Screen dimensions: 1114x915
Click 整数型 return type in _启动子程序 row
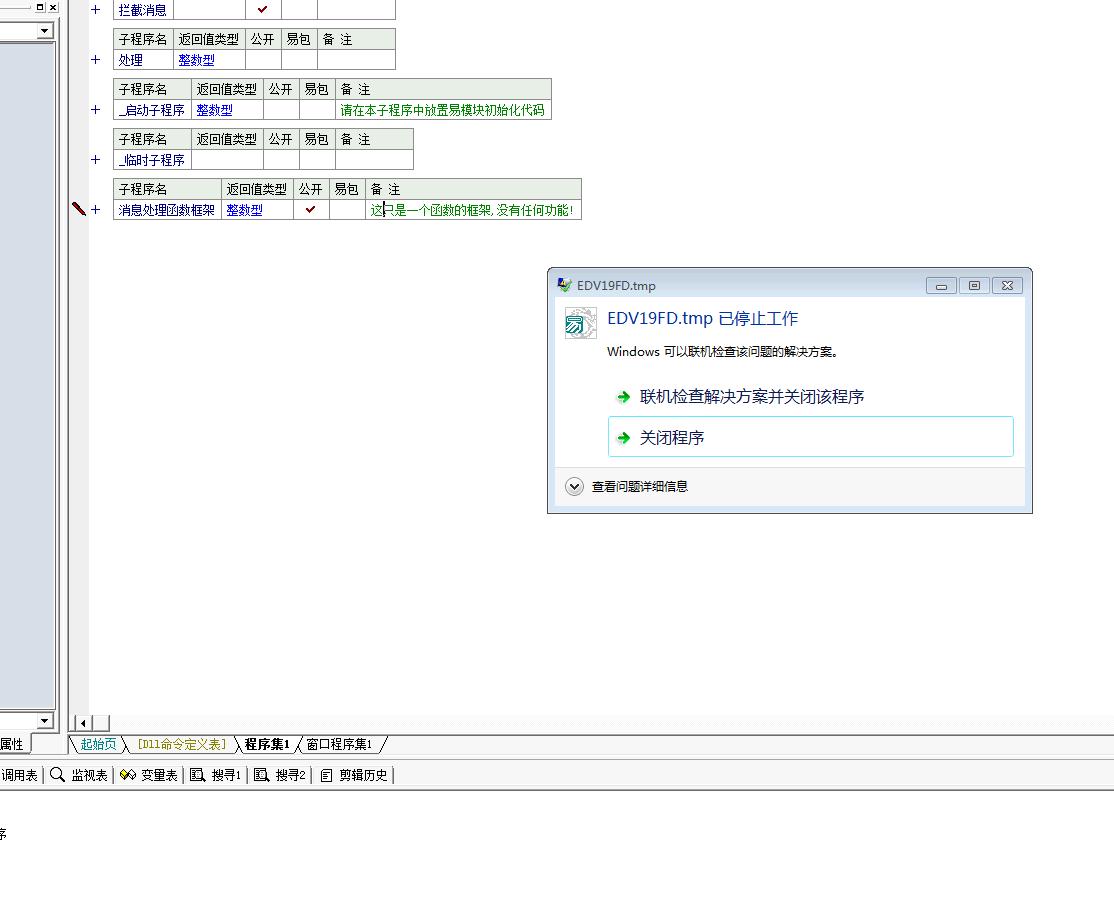click(x=215, y=109)
